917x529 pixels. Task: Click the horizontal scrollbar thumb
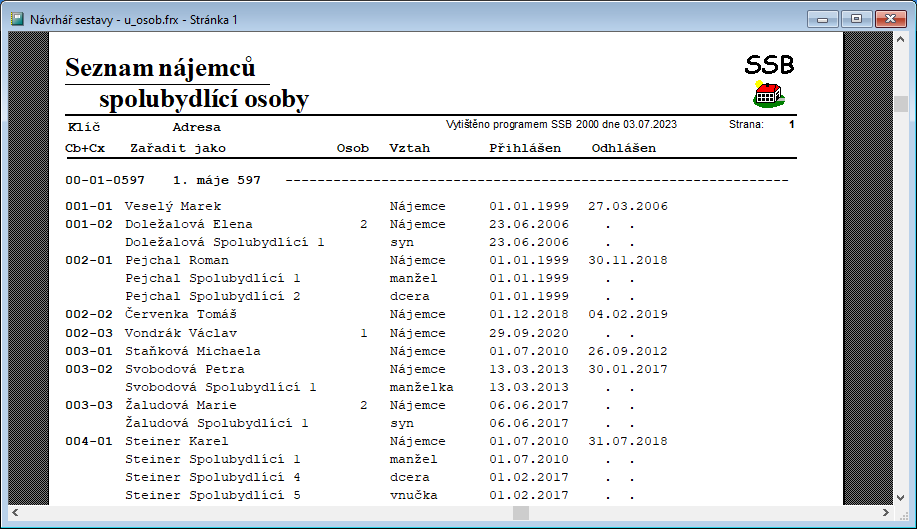coord(521,512)
